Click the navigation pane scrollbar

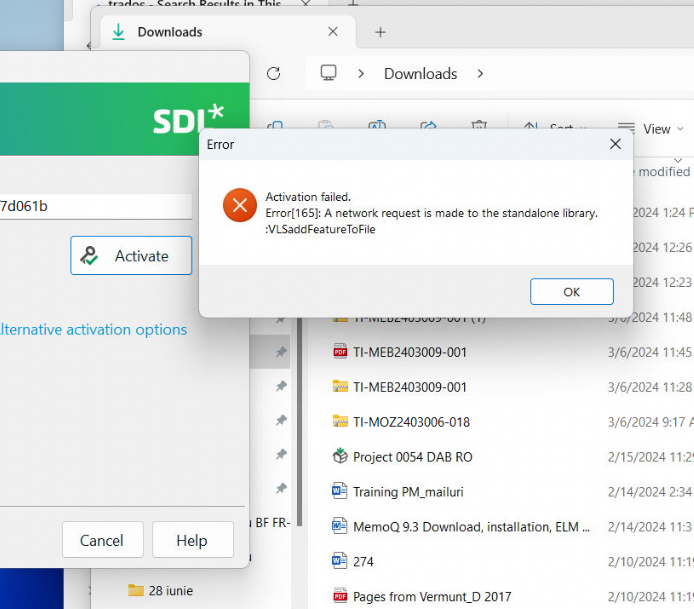point(300,420)
